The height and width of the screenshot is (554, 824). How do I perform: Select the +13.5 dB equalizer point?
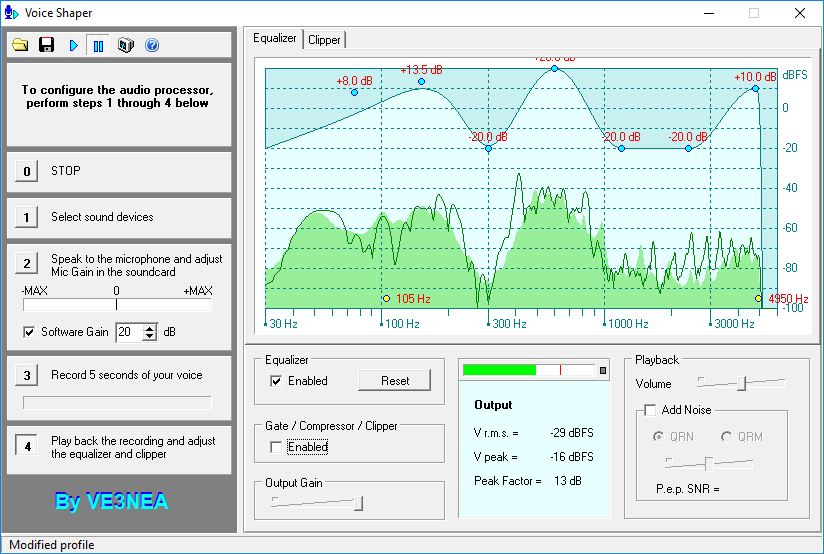(421, 81)
